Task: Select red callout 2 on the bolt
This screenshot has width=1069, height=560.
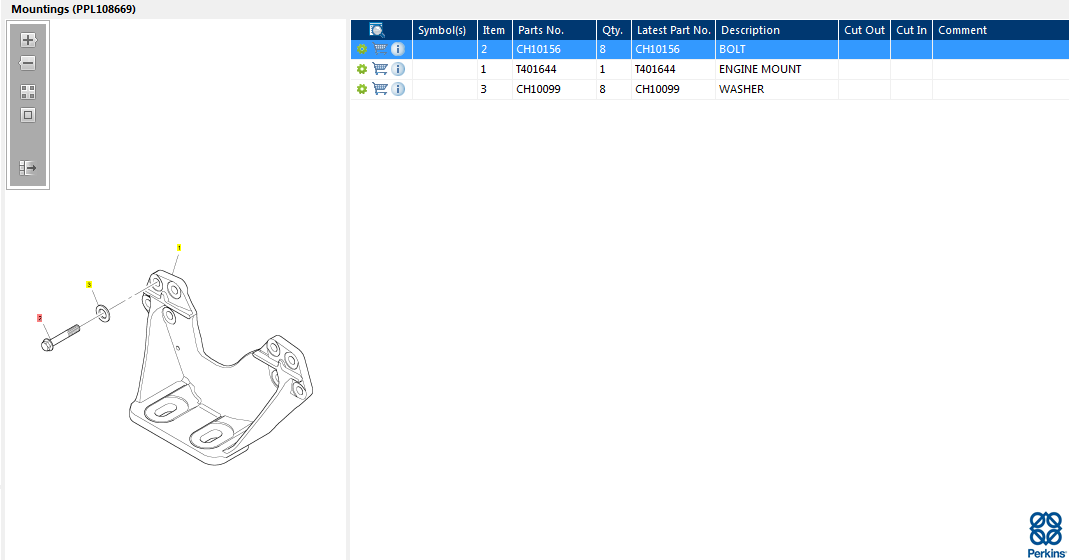Action: pos(40,318)
